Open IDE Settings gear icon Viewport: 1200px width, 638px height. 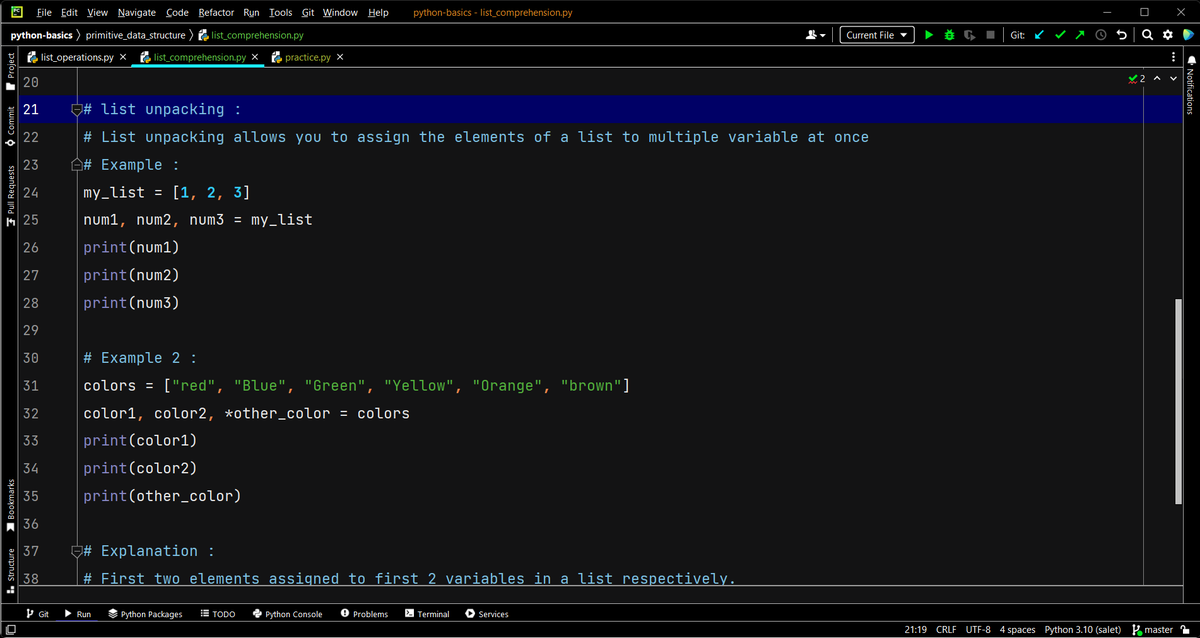pyautogui.click(x=1167, y=34)
